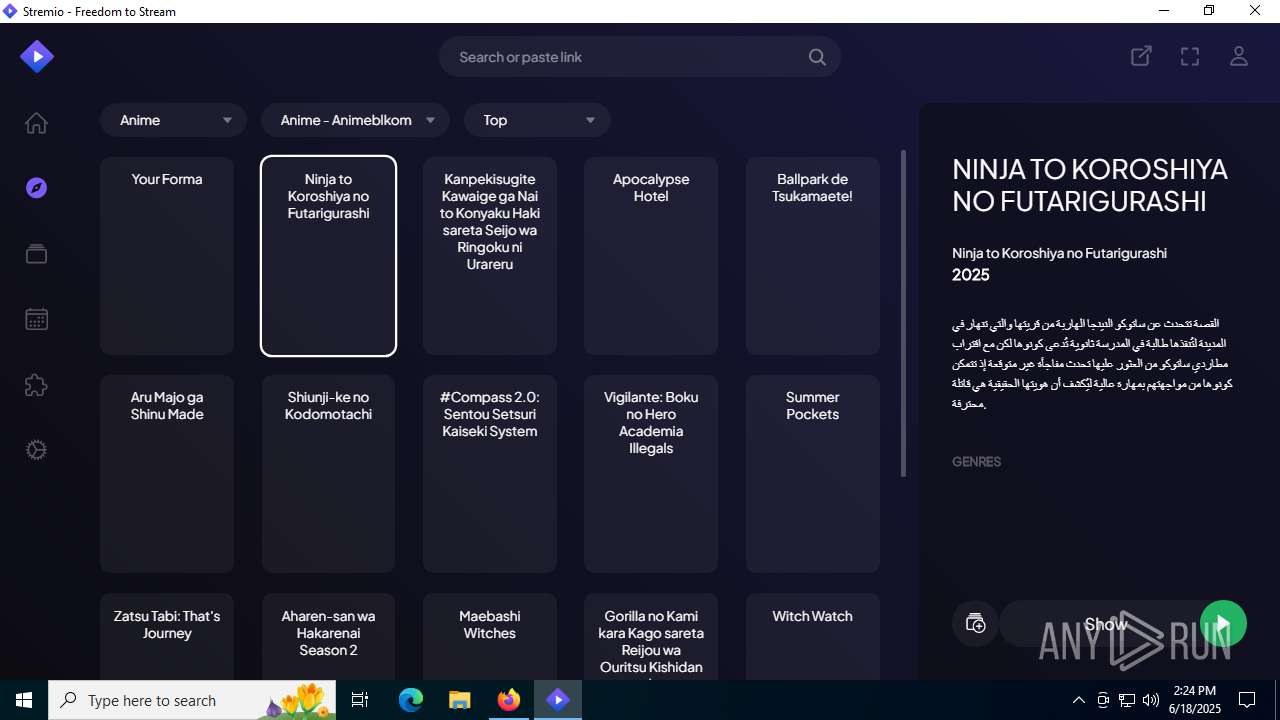Select the Summer Pockets card
This screenshot has width=1280, height=720.
click(813, 474)
